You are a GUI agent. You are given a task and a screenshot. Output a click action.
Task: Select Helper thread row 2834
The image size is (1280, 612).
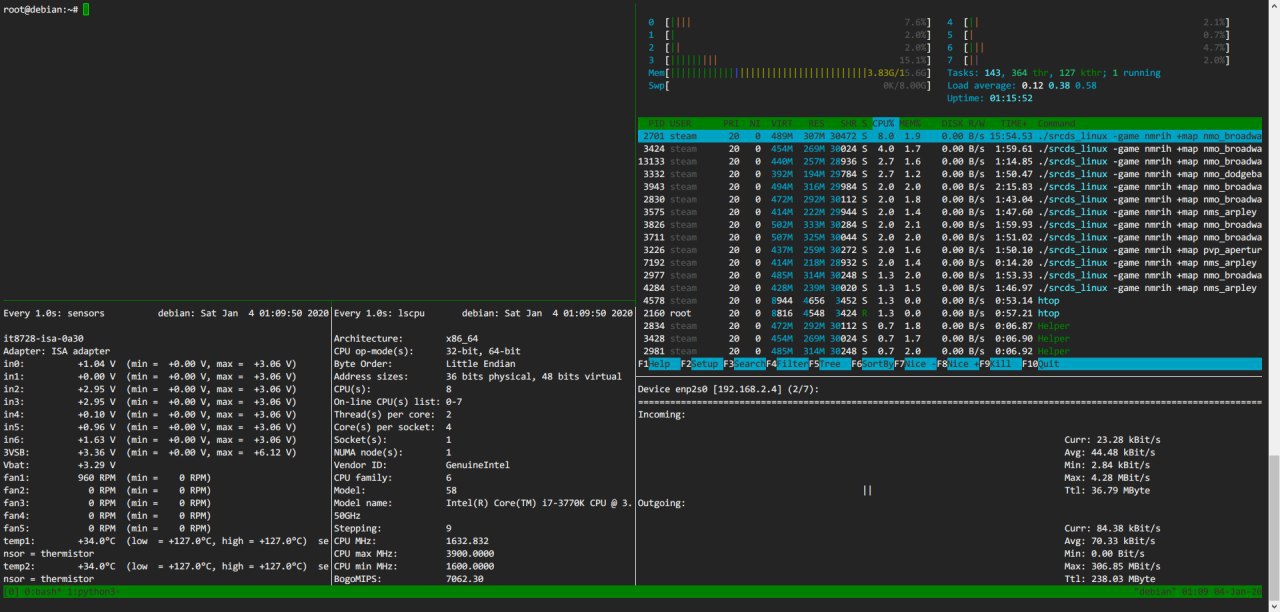(950, 326)
